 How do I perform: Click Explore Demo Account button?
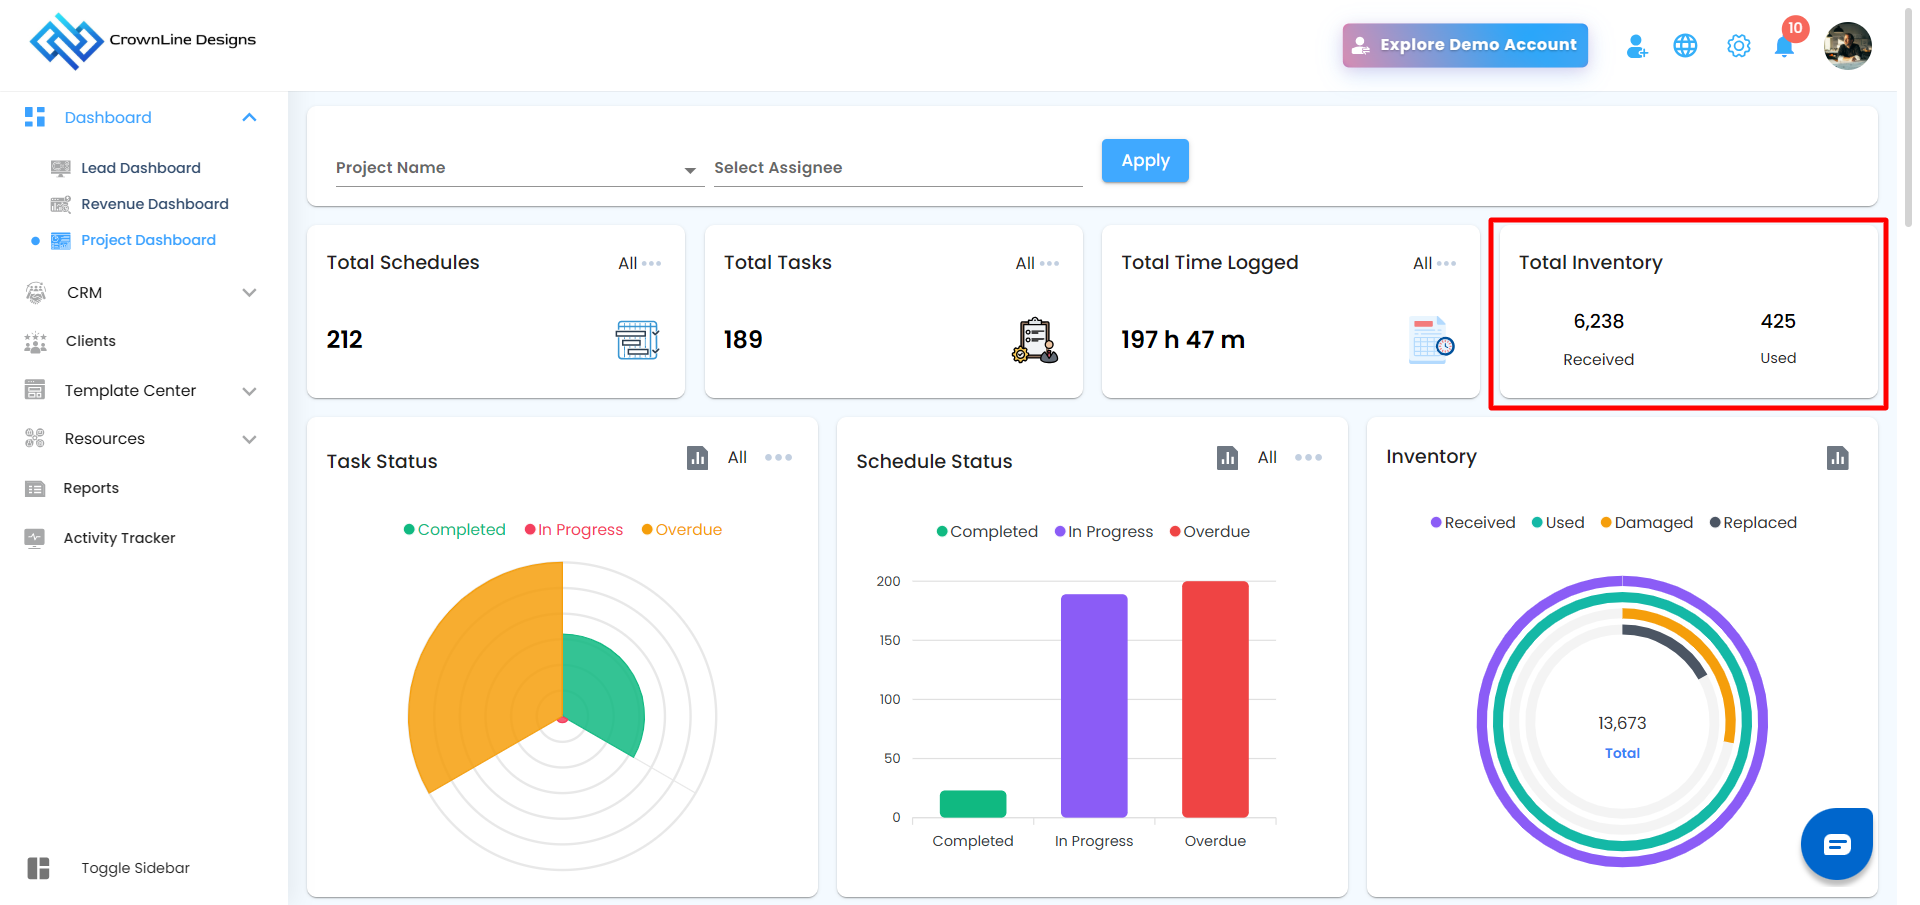(x=1465, y=45)
